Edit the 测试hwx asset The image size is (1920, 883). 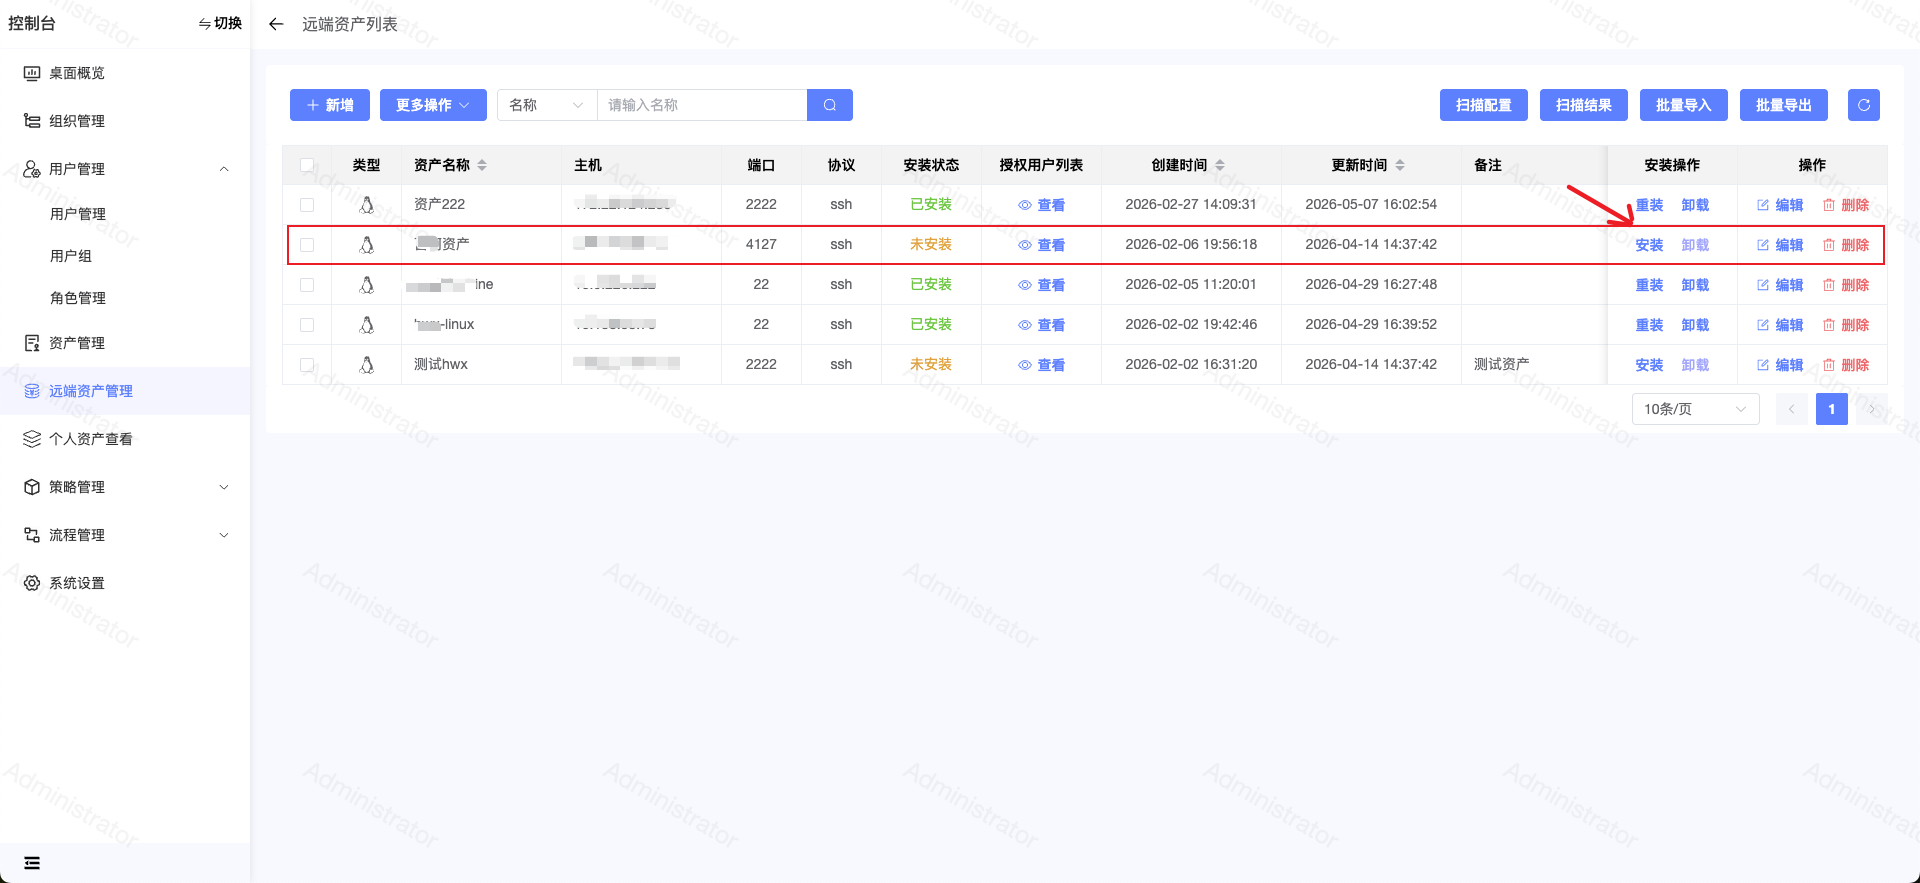[x=1780, y=365]
